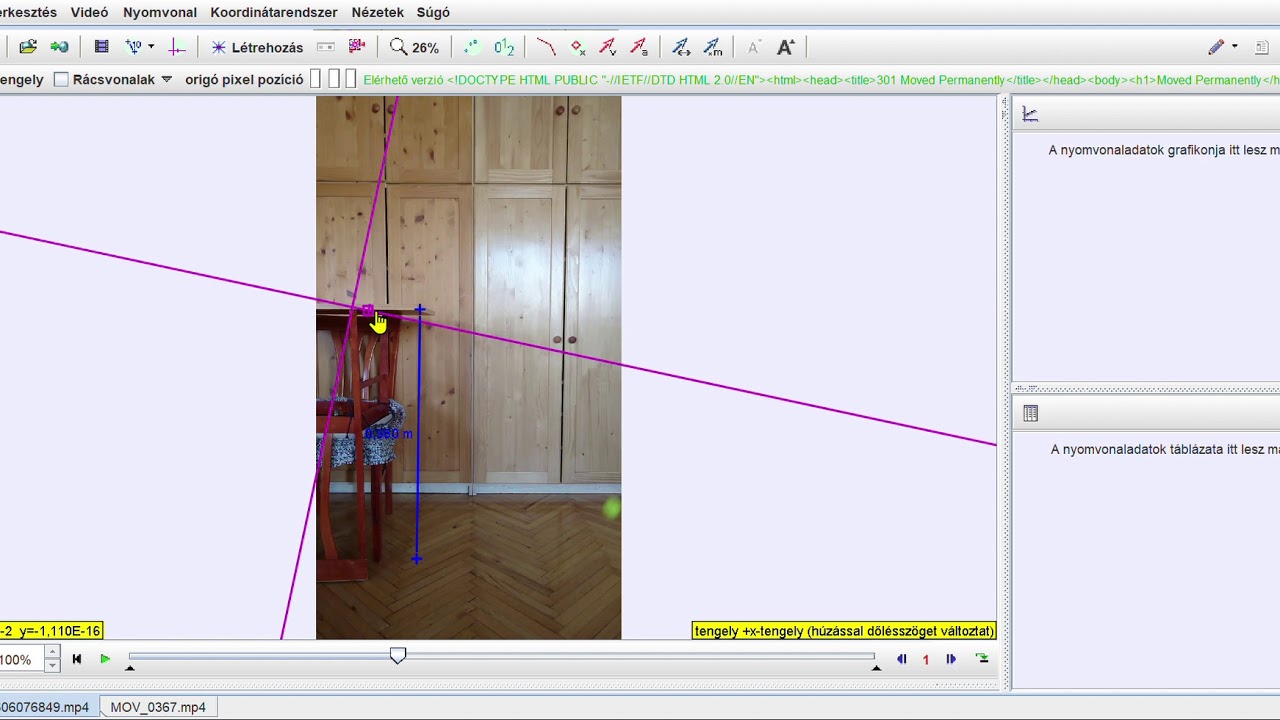The height and width of the screenshot is (720, 1280).
Task: Open clip settings filmstrip icon
Action: (x=101, y=47)
